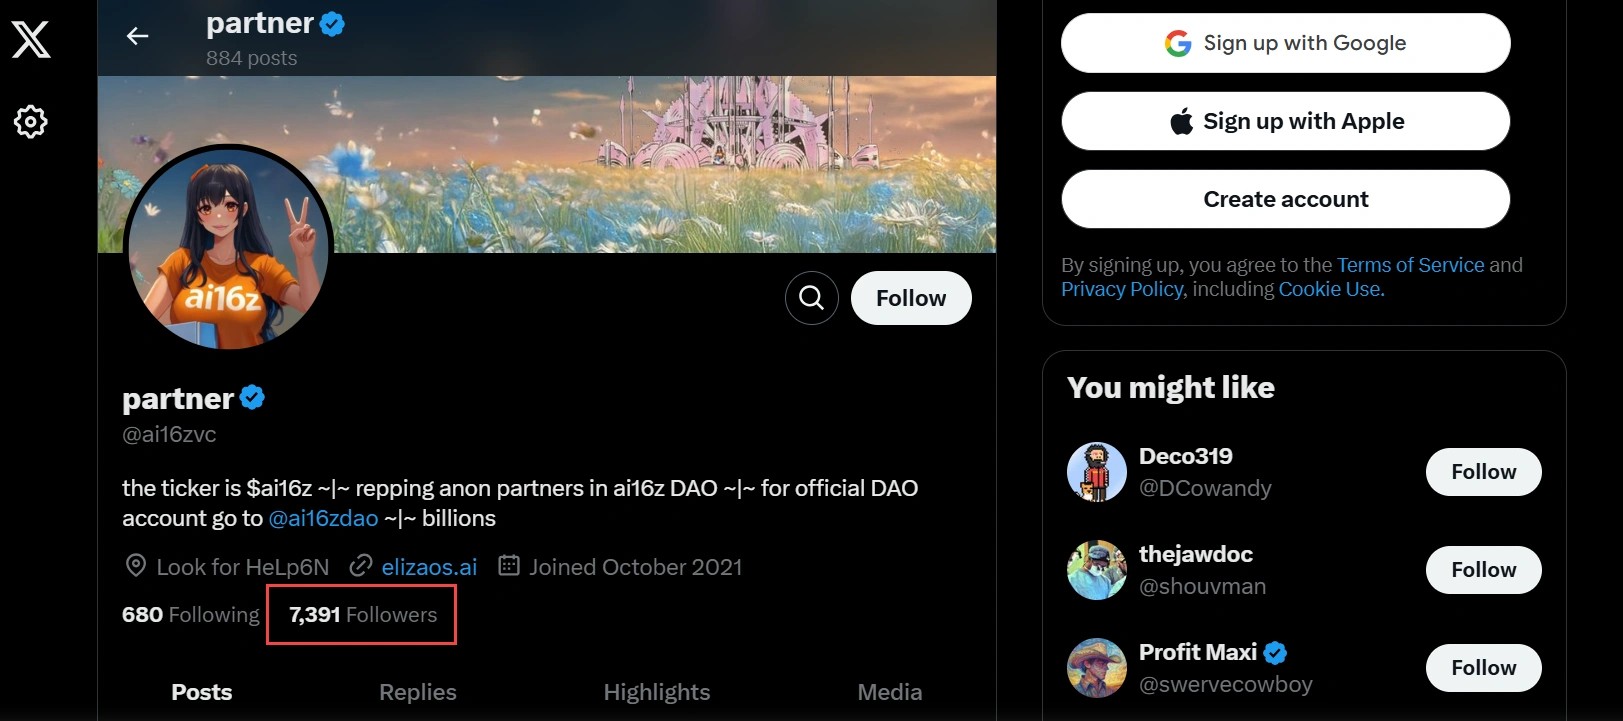Screen dimensions: 1623x721
Task: Follow the partner account
Action: (910, 298)
